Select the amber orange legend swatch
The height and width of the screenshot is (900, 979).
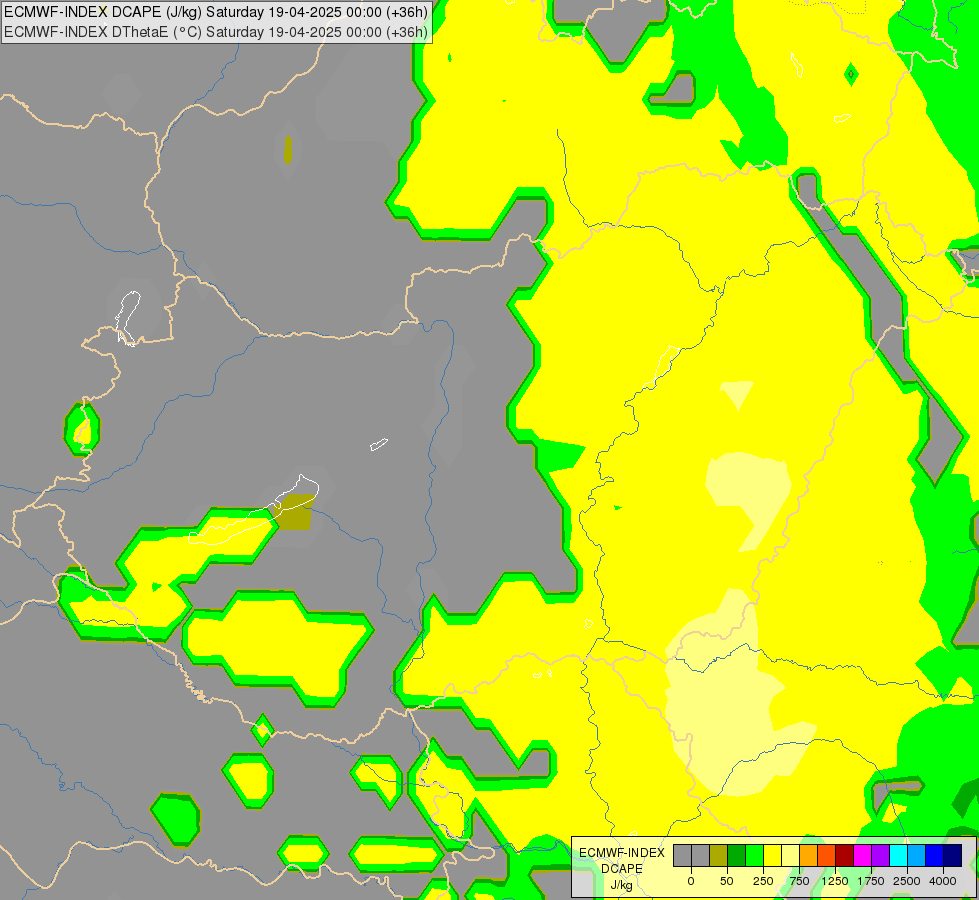pos(809,855)
